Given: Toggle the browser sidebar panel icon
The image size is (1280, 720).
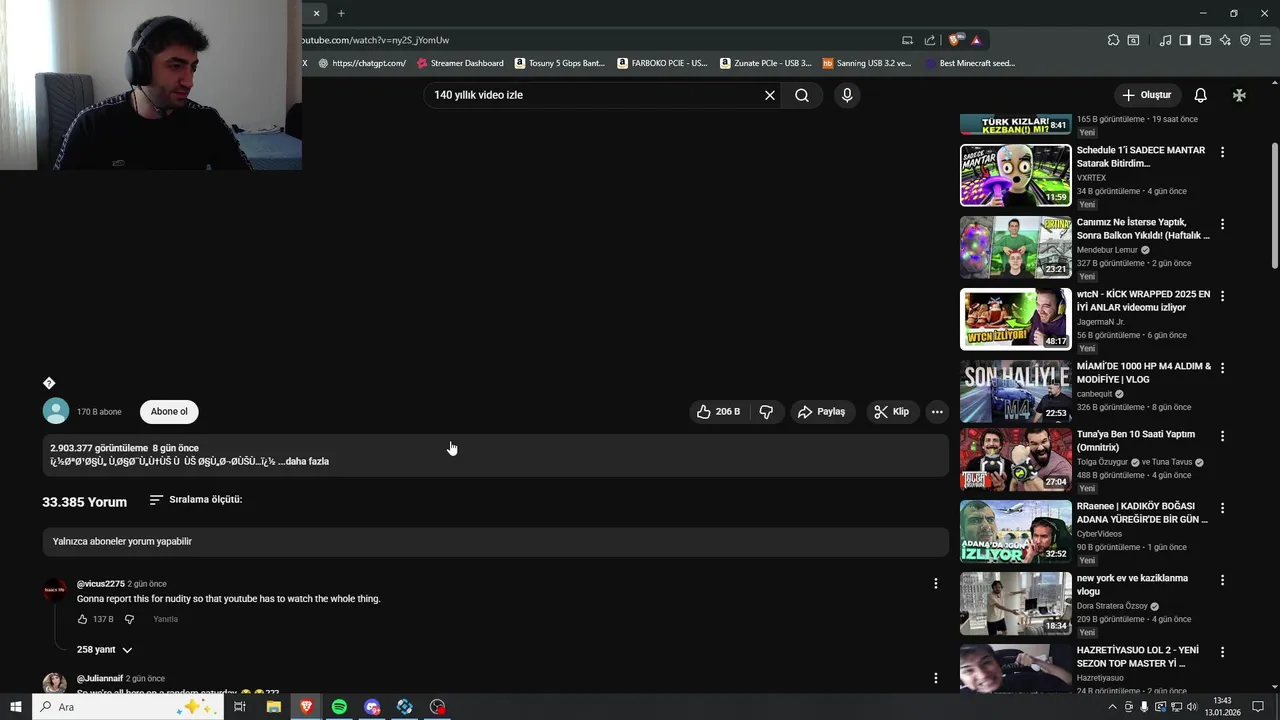Looking at the screenshot, I should point(1185,40).
